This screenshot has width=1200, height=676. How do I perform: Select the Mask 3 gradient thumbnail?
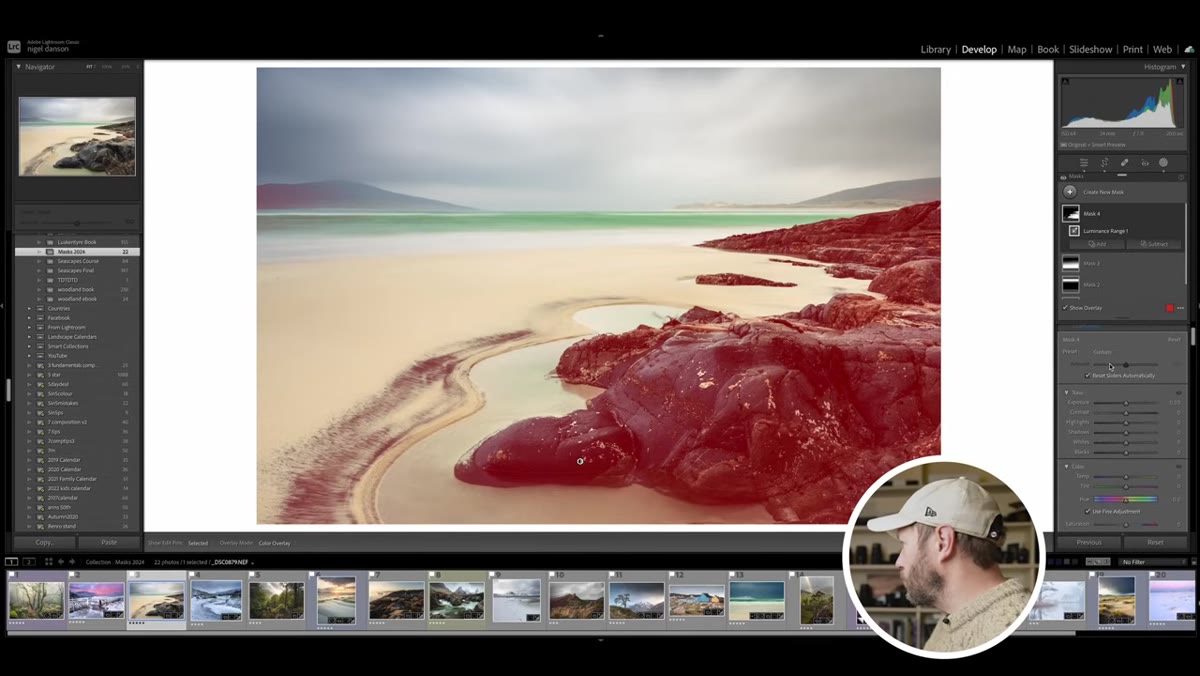1070,263
